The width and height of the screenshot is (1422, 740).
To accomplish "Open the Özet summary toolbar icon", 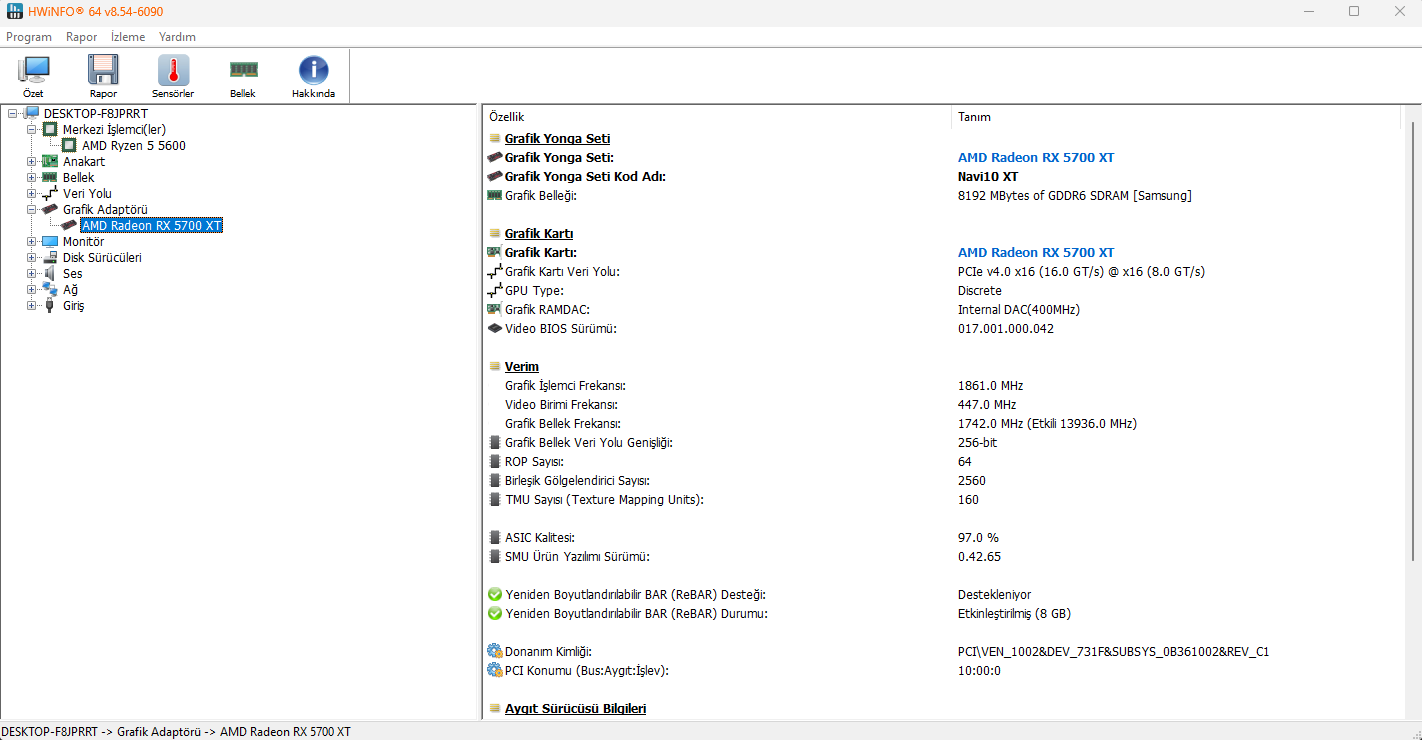I will [x=34, y=77].
